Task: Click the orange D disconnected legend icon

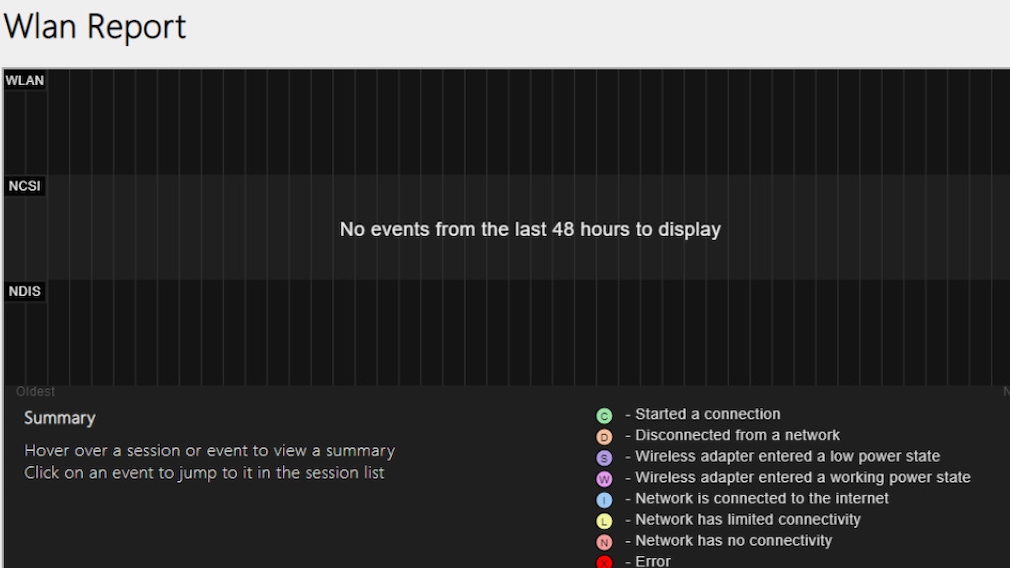Action: [604, 436]
